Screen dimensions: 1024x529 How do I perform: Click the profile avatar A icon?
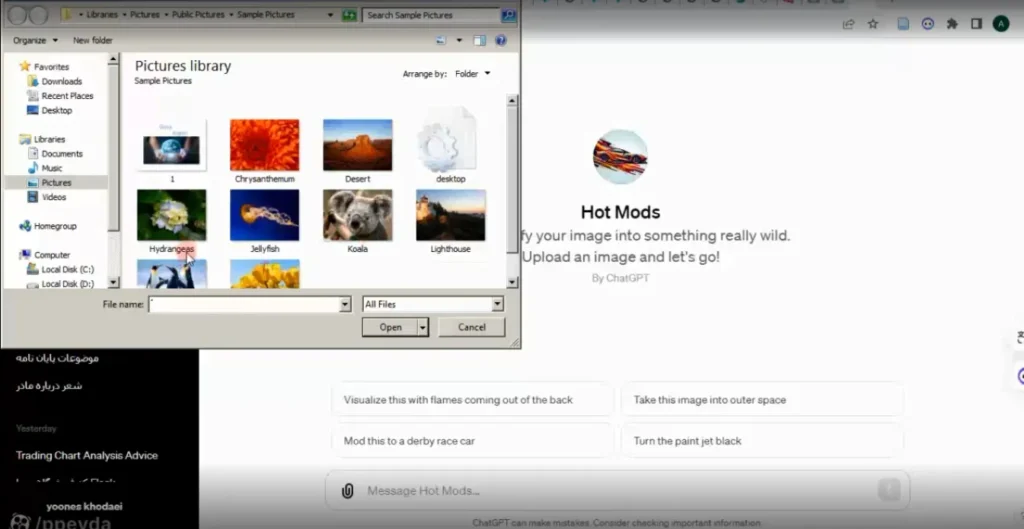1000,24
